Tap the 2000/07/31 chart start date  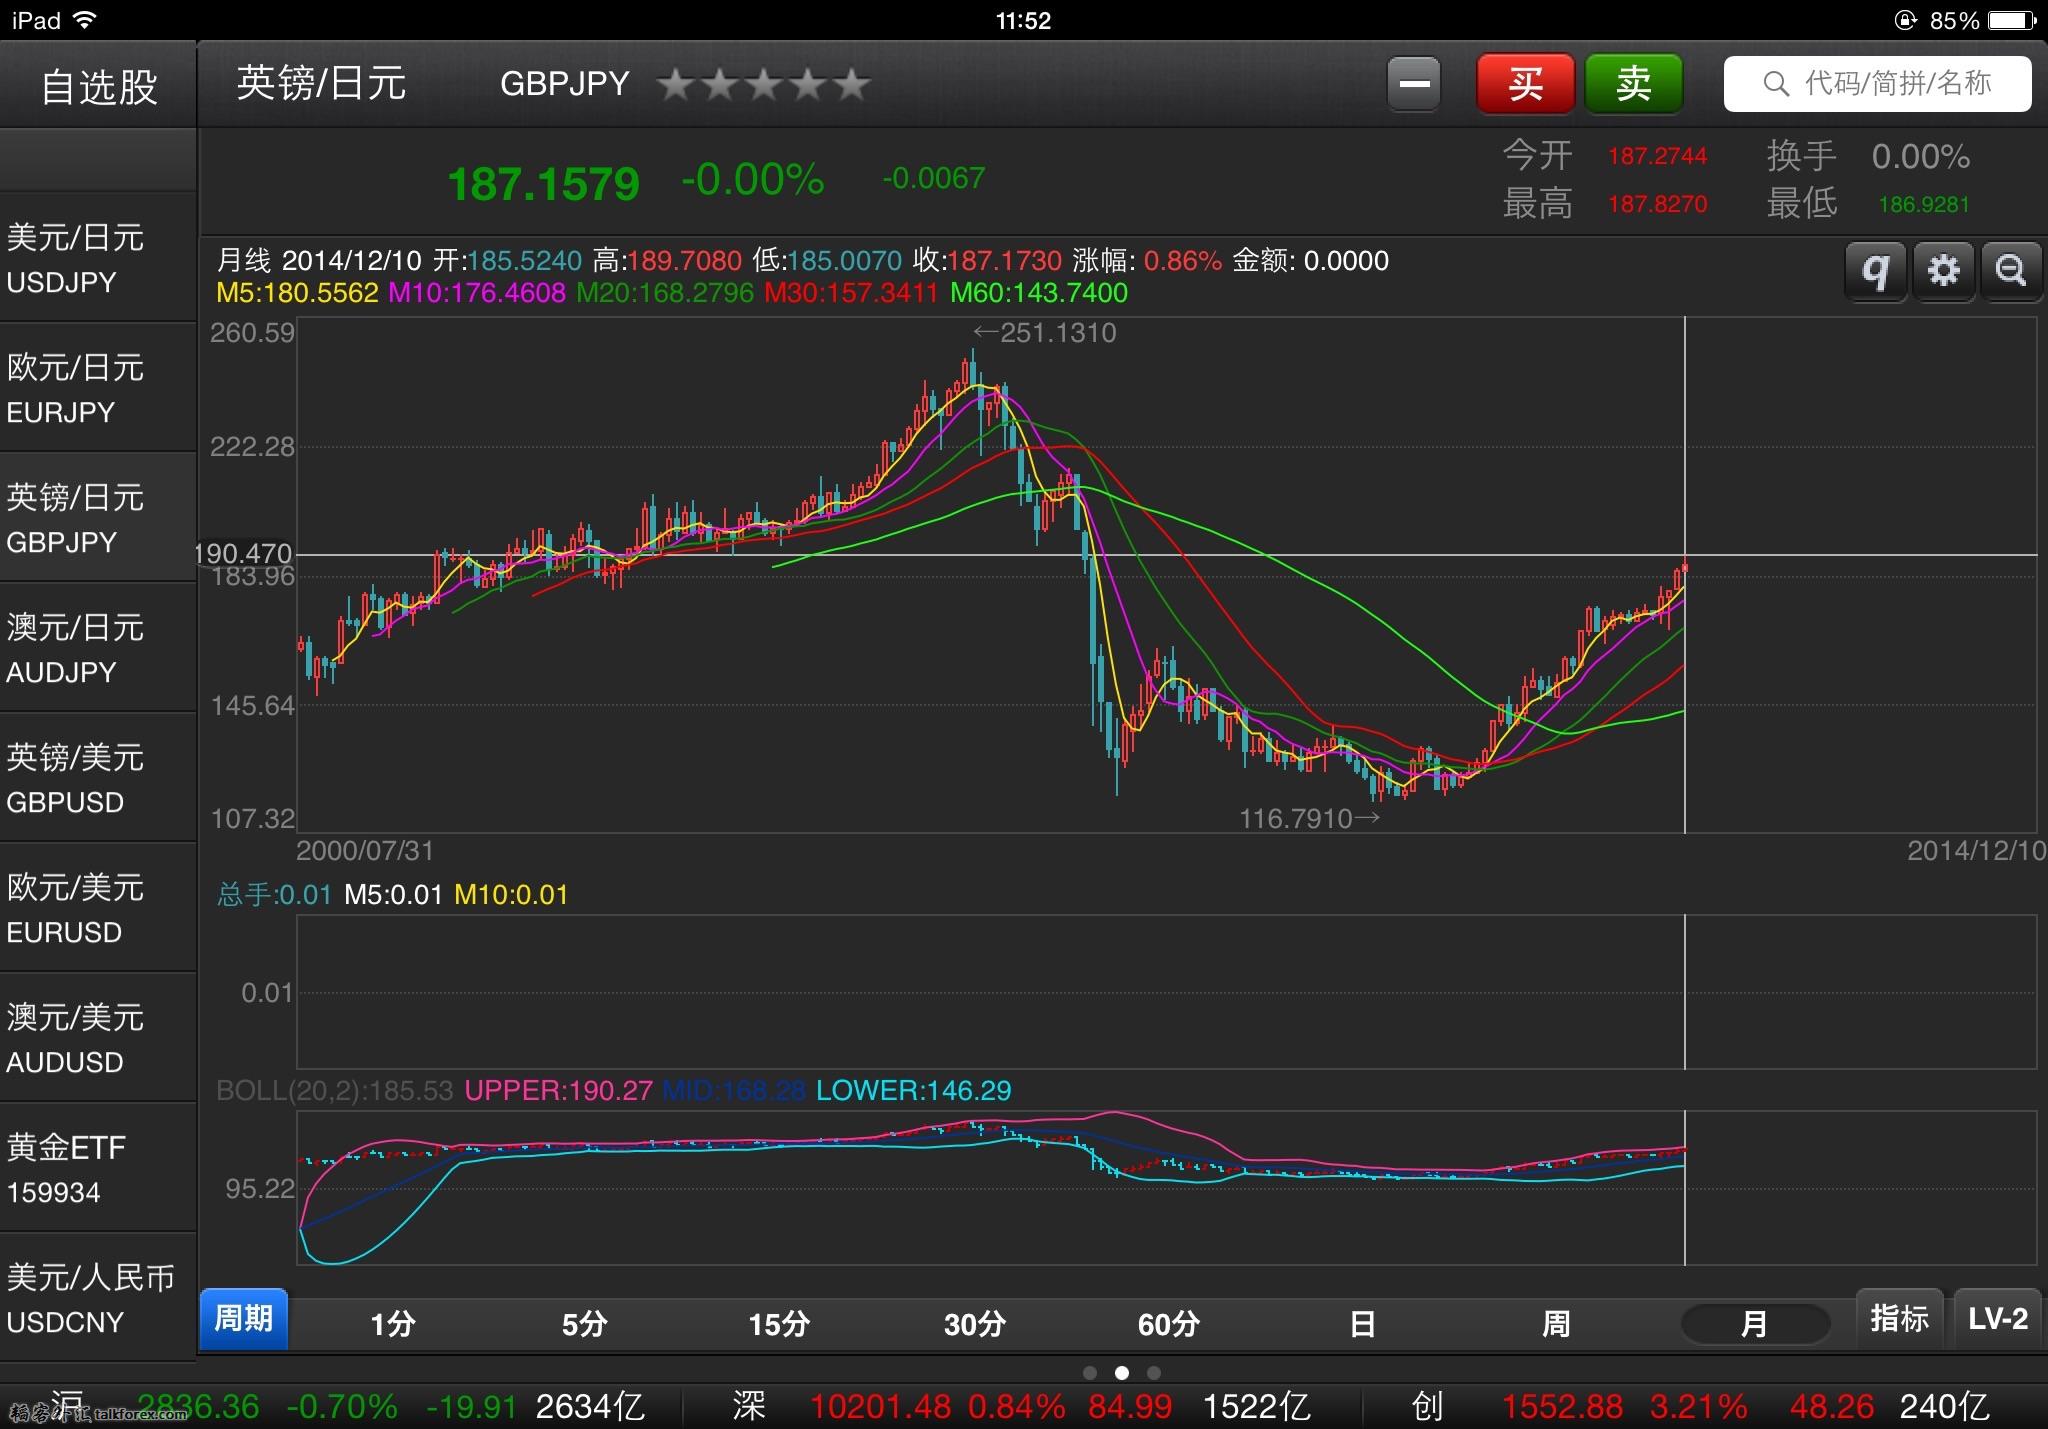(x=365, y=851)
